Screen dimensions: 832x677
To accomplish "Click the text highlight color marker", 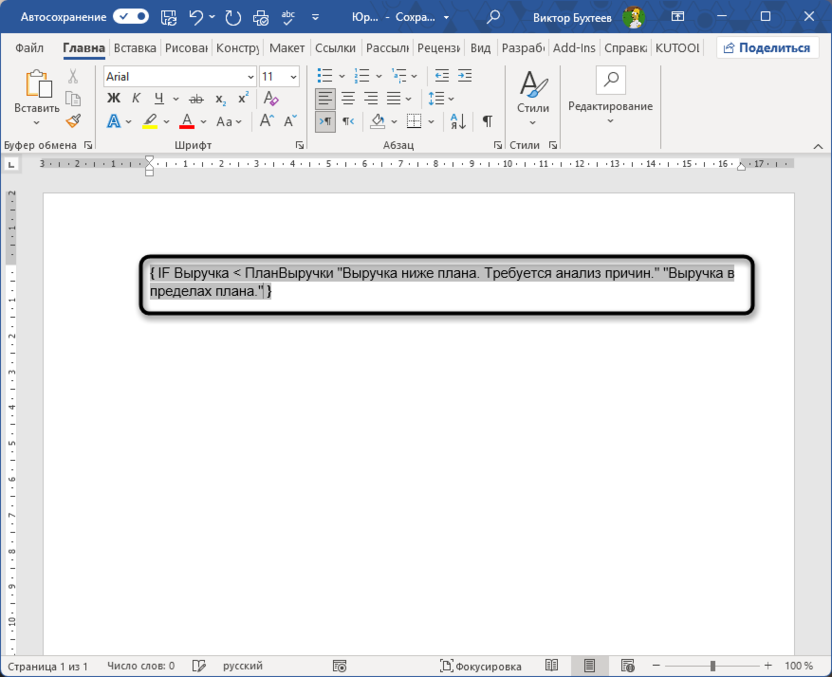I will (150, 121).
